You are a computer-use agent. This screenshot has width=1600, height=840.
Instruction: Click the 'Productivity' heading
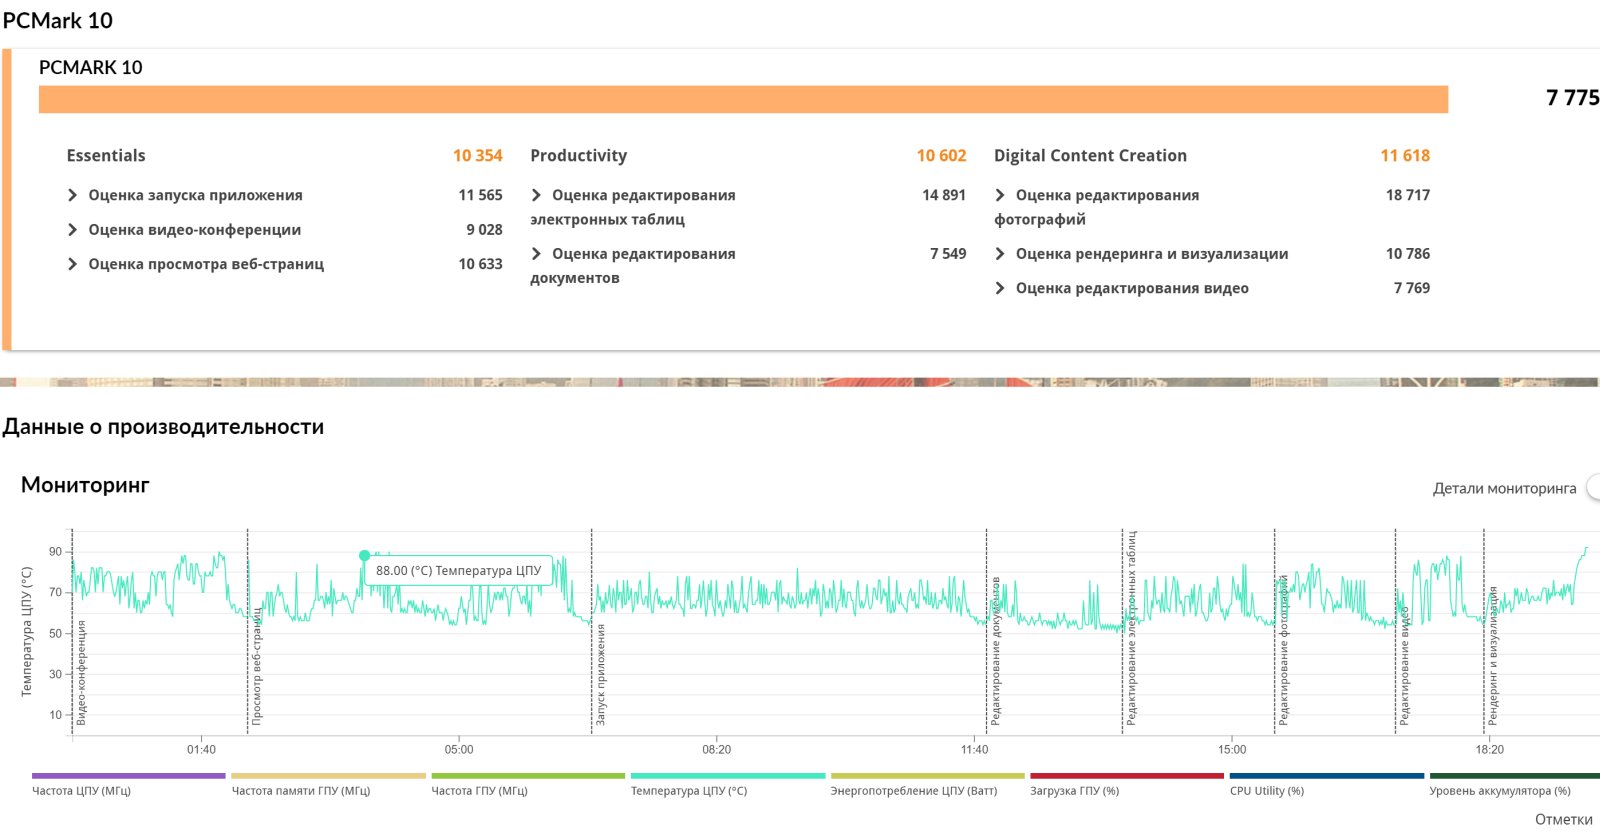579,156
